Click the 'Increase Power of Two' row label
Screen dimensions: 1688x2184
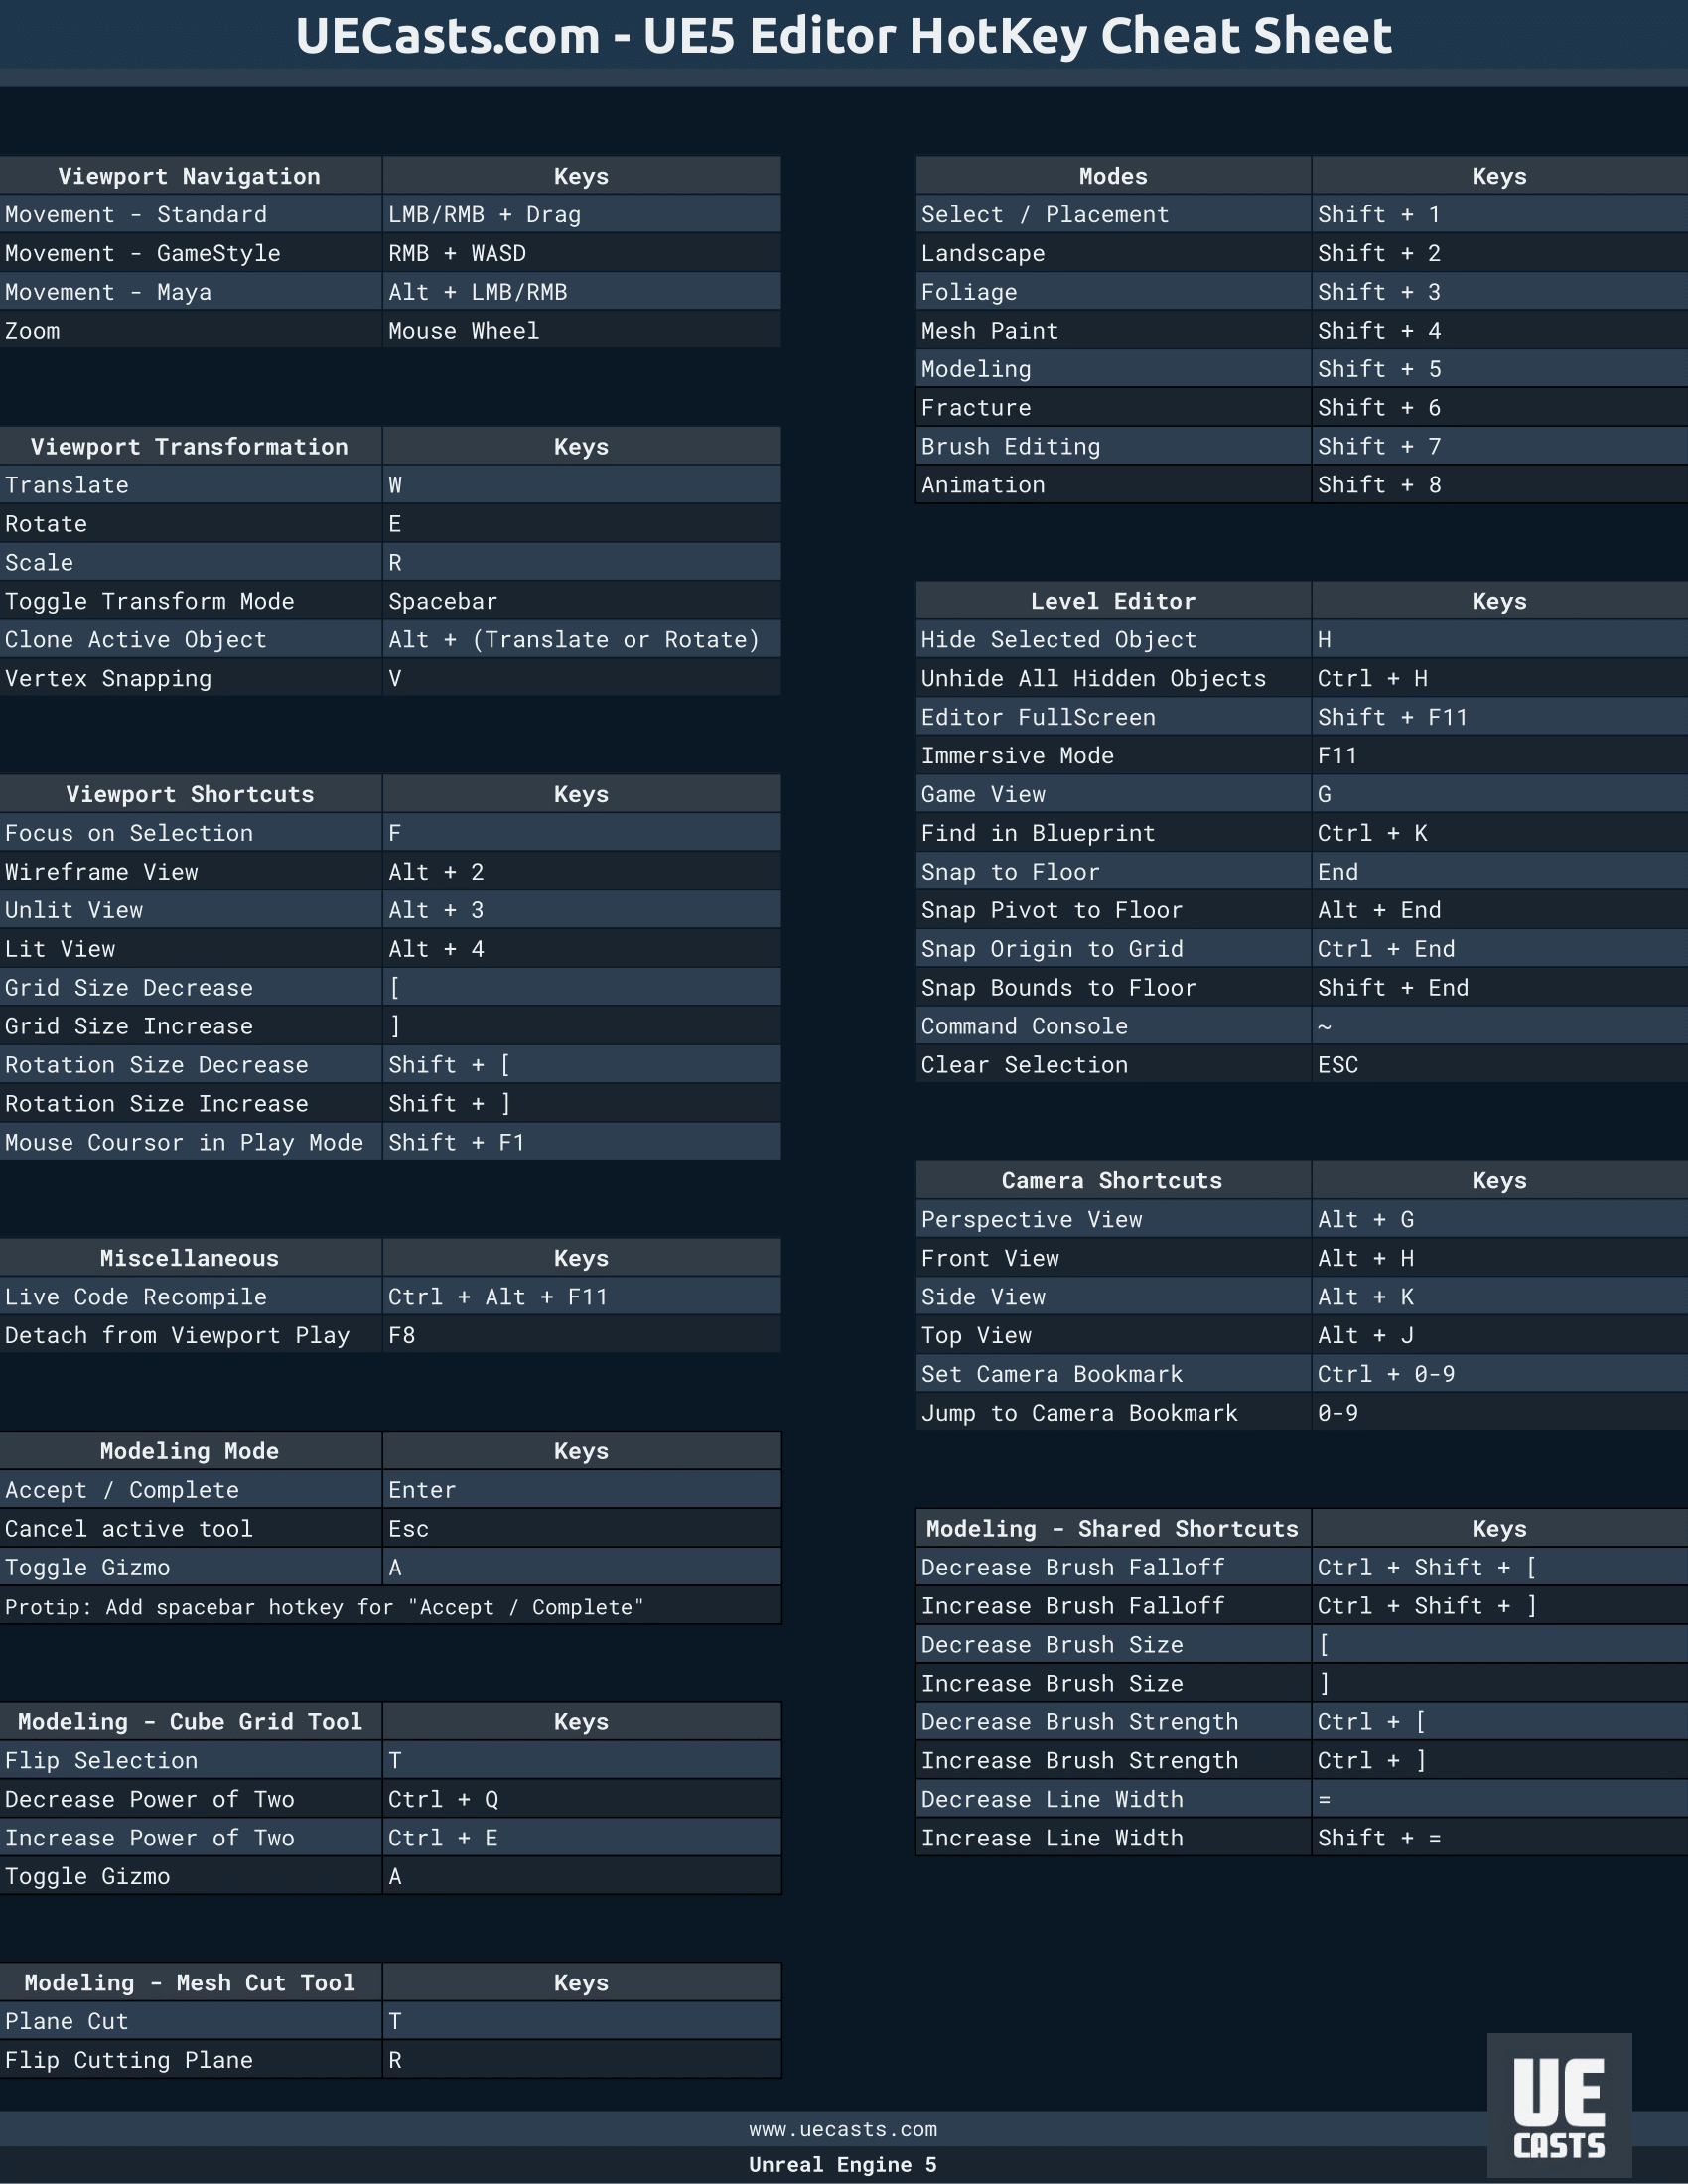(x=190, y=1839)
